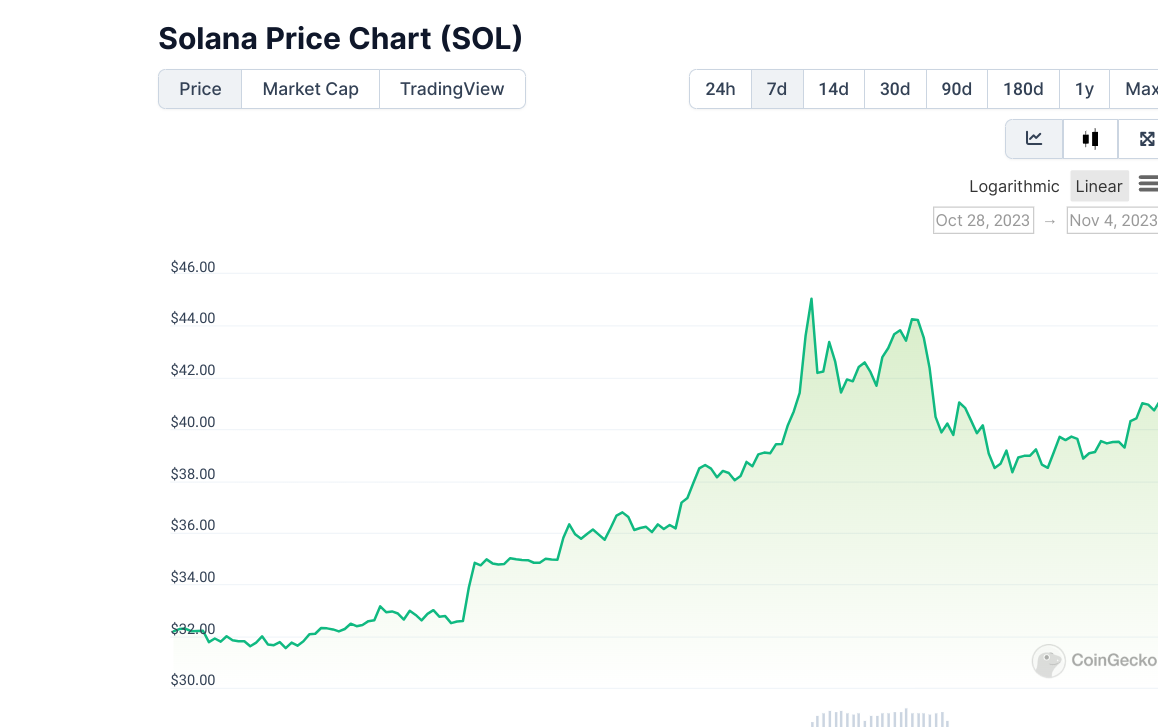This screenshot has width=1158, height=727.
Task: Click the CoinGecko gecko logo watermark
Action: tap(1049, 661)
